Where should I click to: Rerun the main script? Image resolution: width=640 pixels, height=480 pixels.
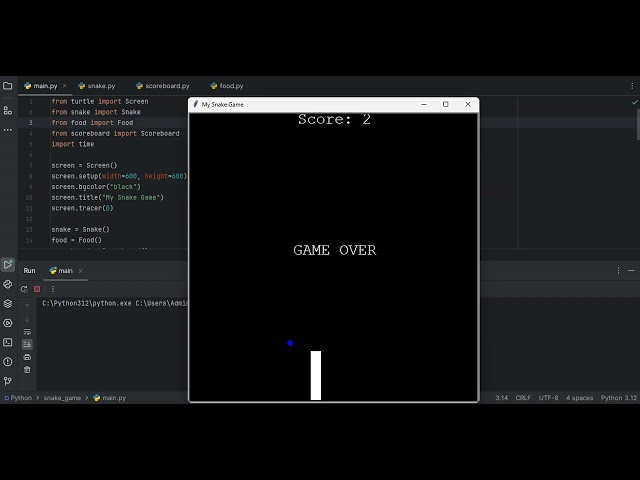24,289
